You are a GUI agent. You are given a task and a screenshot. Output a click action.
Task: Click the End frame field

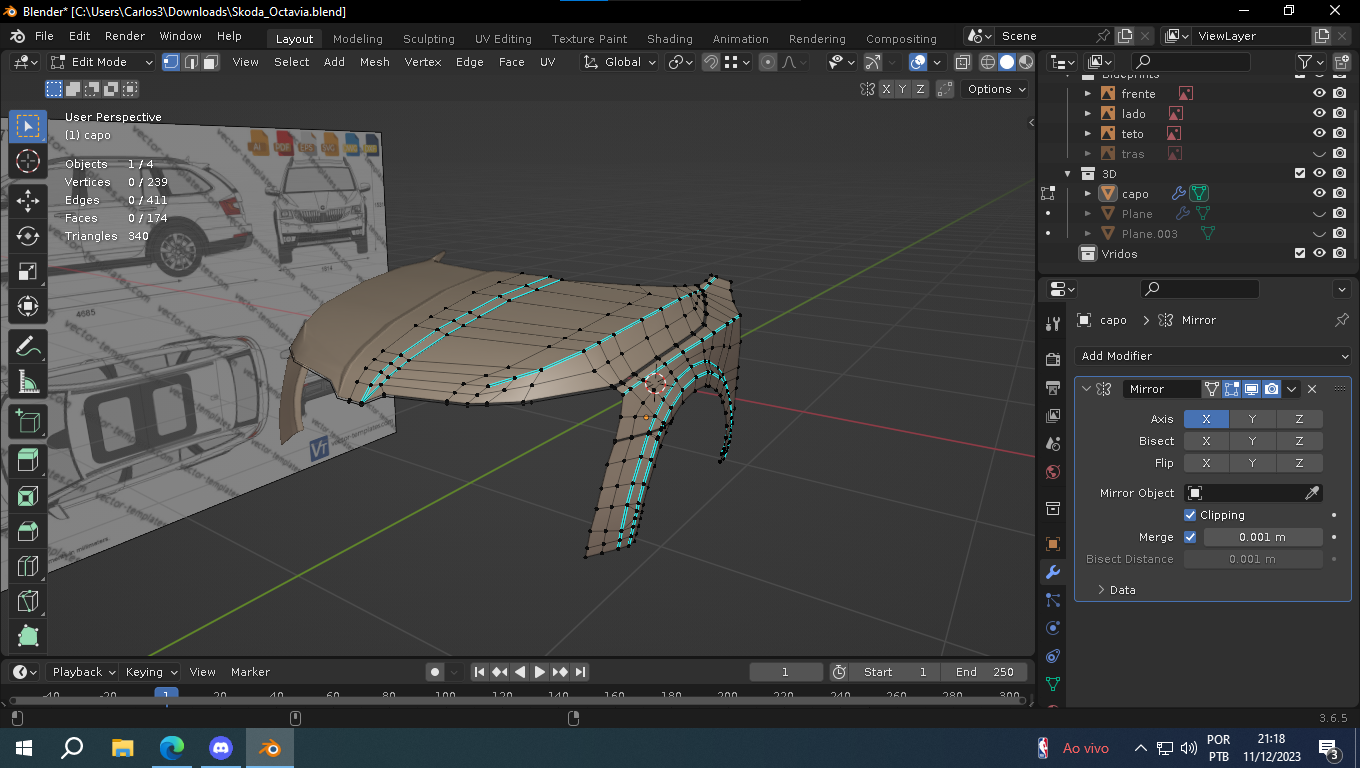pos(985,672)
